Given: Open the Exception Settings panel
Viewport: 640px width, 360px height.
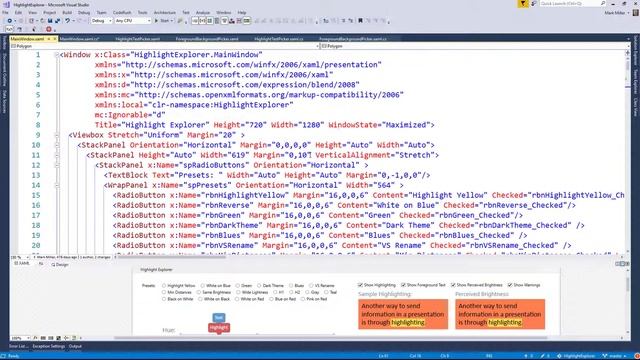Looking at the screenshot, I should point(49,346).
